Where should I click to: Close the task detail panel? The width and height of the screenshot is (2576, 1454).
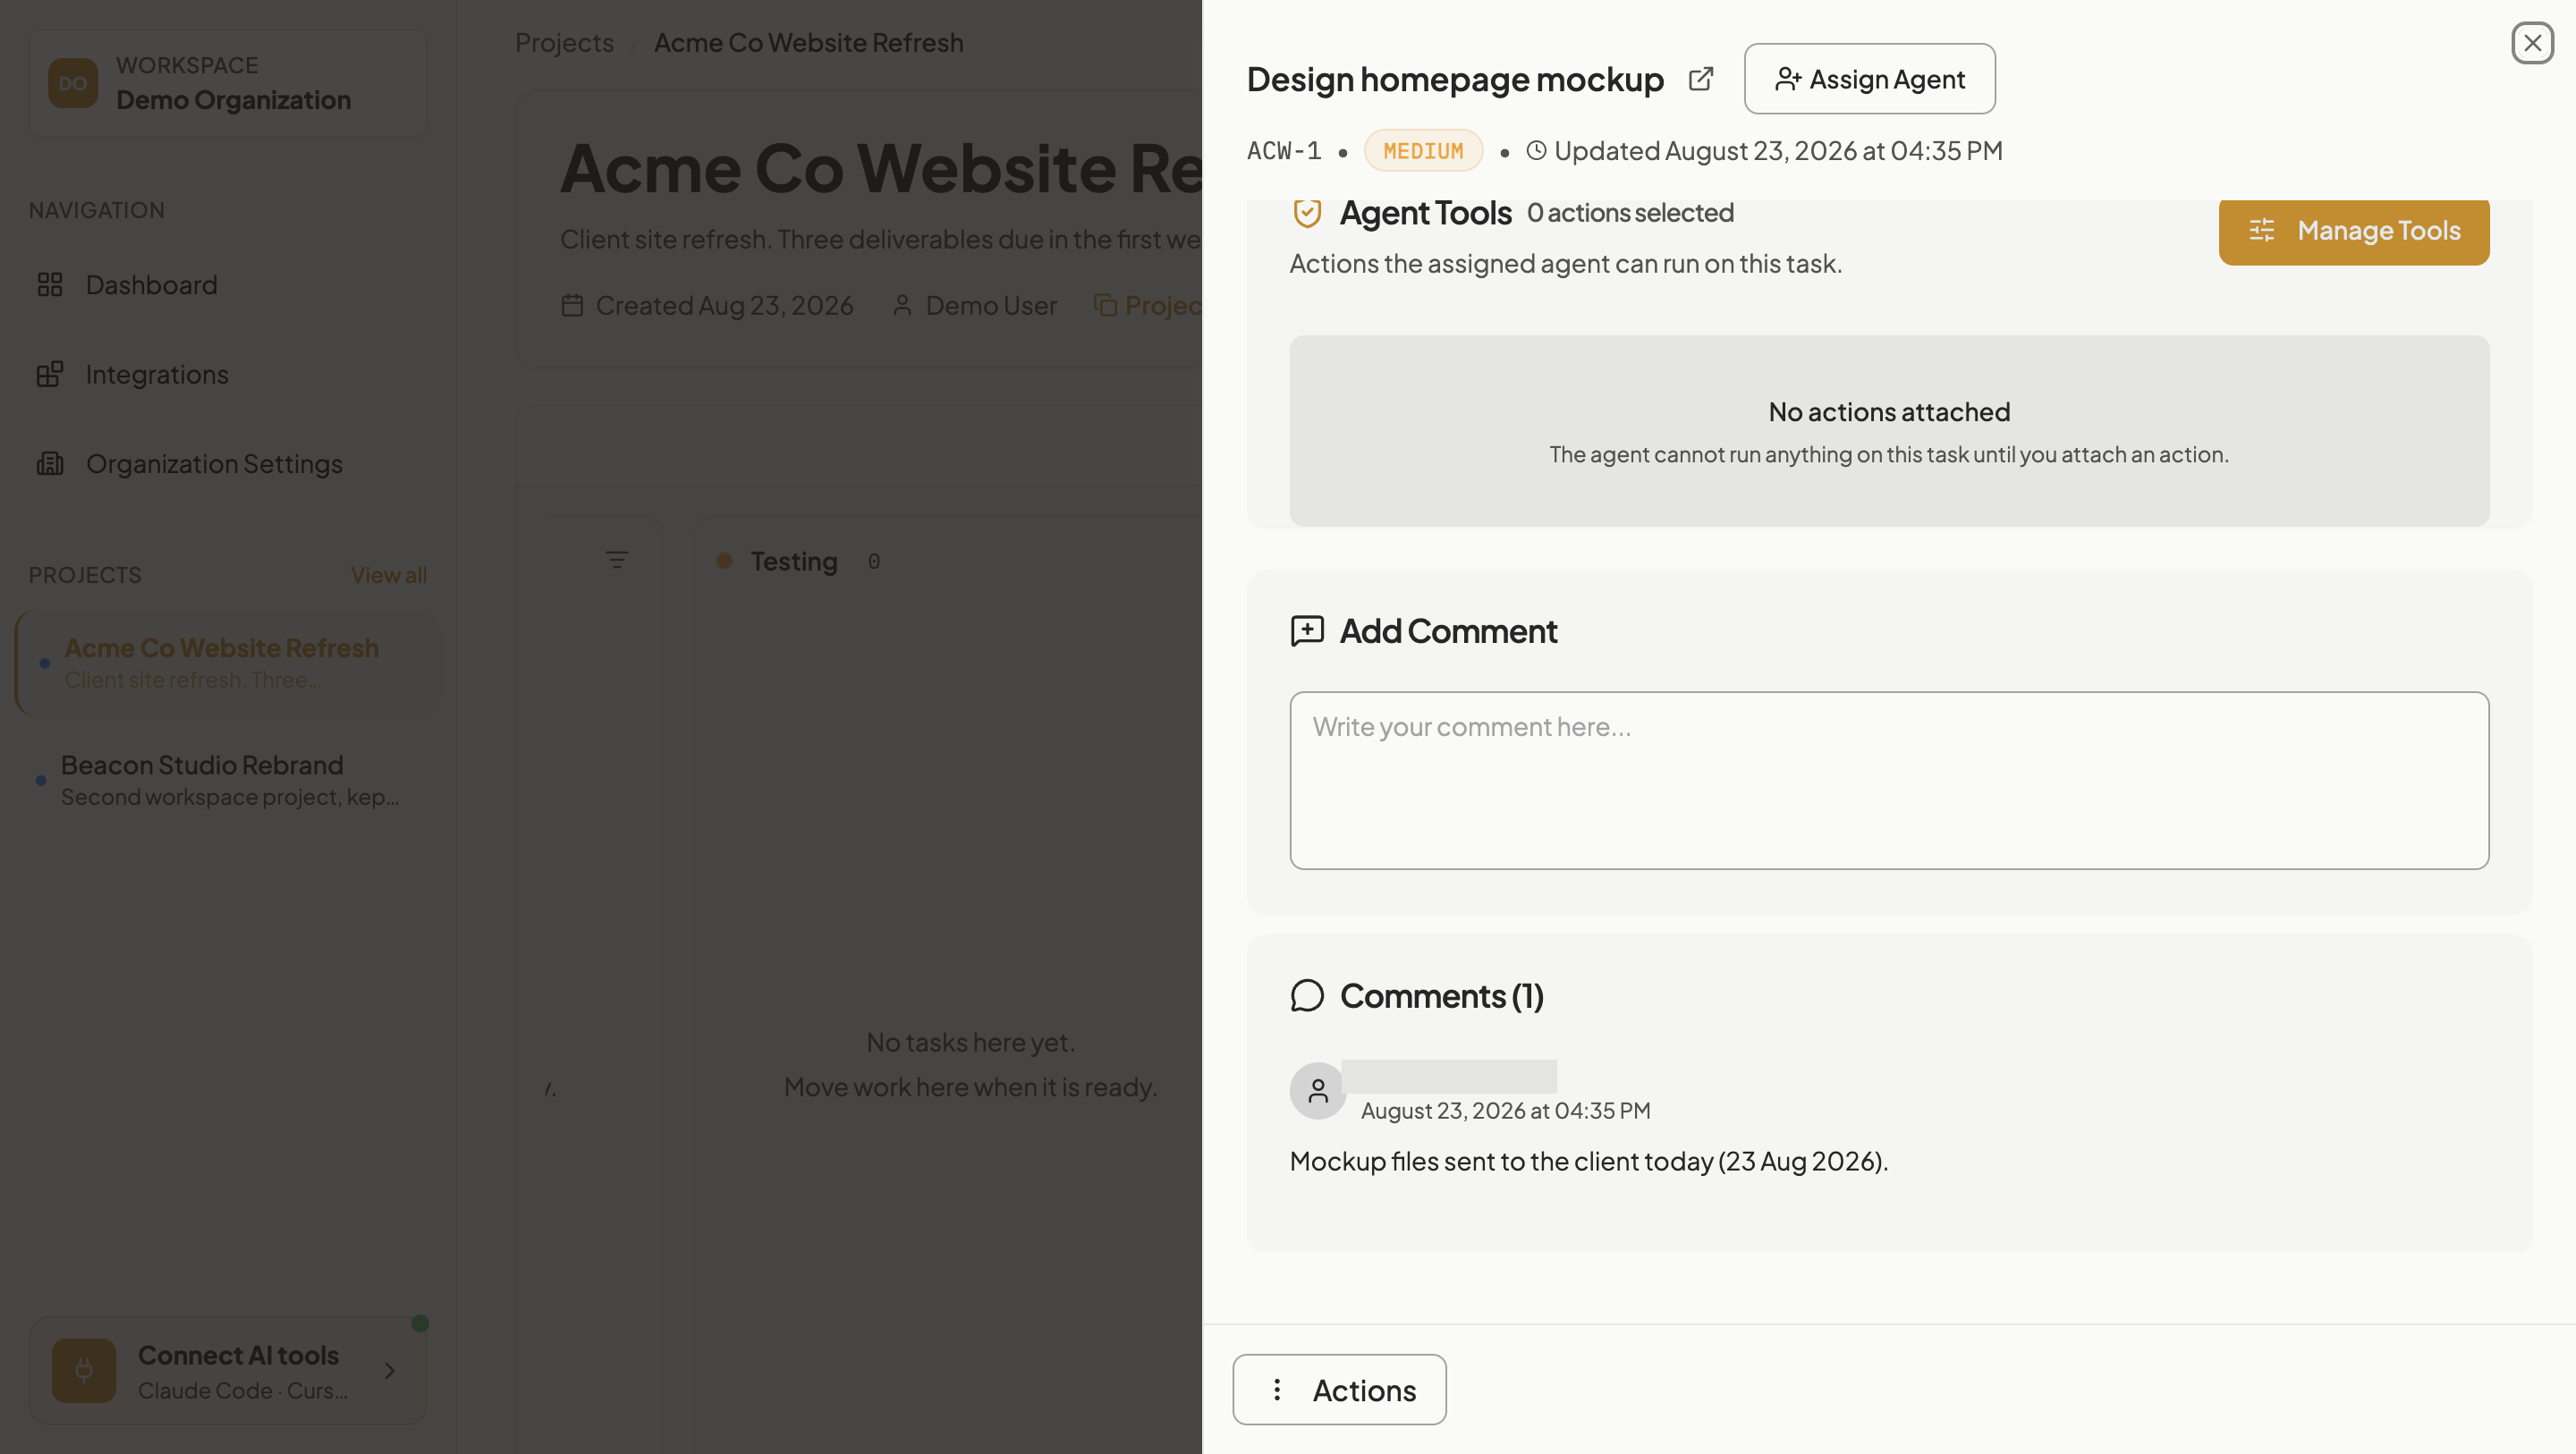[2532, 43]
